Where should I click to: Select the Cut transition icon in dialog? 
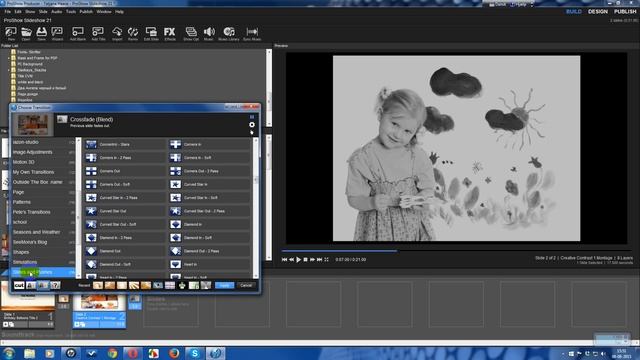coord(19,285)
